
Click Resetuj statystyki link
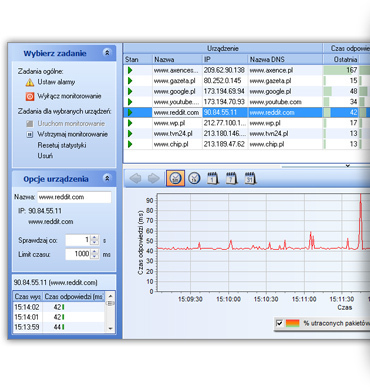pyautogui.click(x=62, y=145)
